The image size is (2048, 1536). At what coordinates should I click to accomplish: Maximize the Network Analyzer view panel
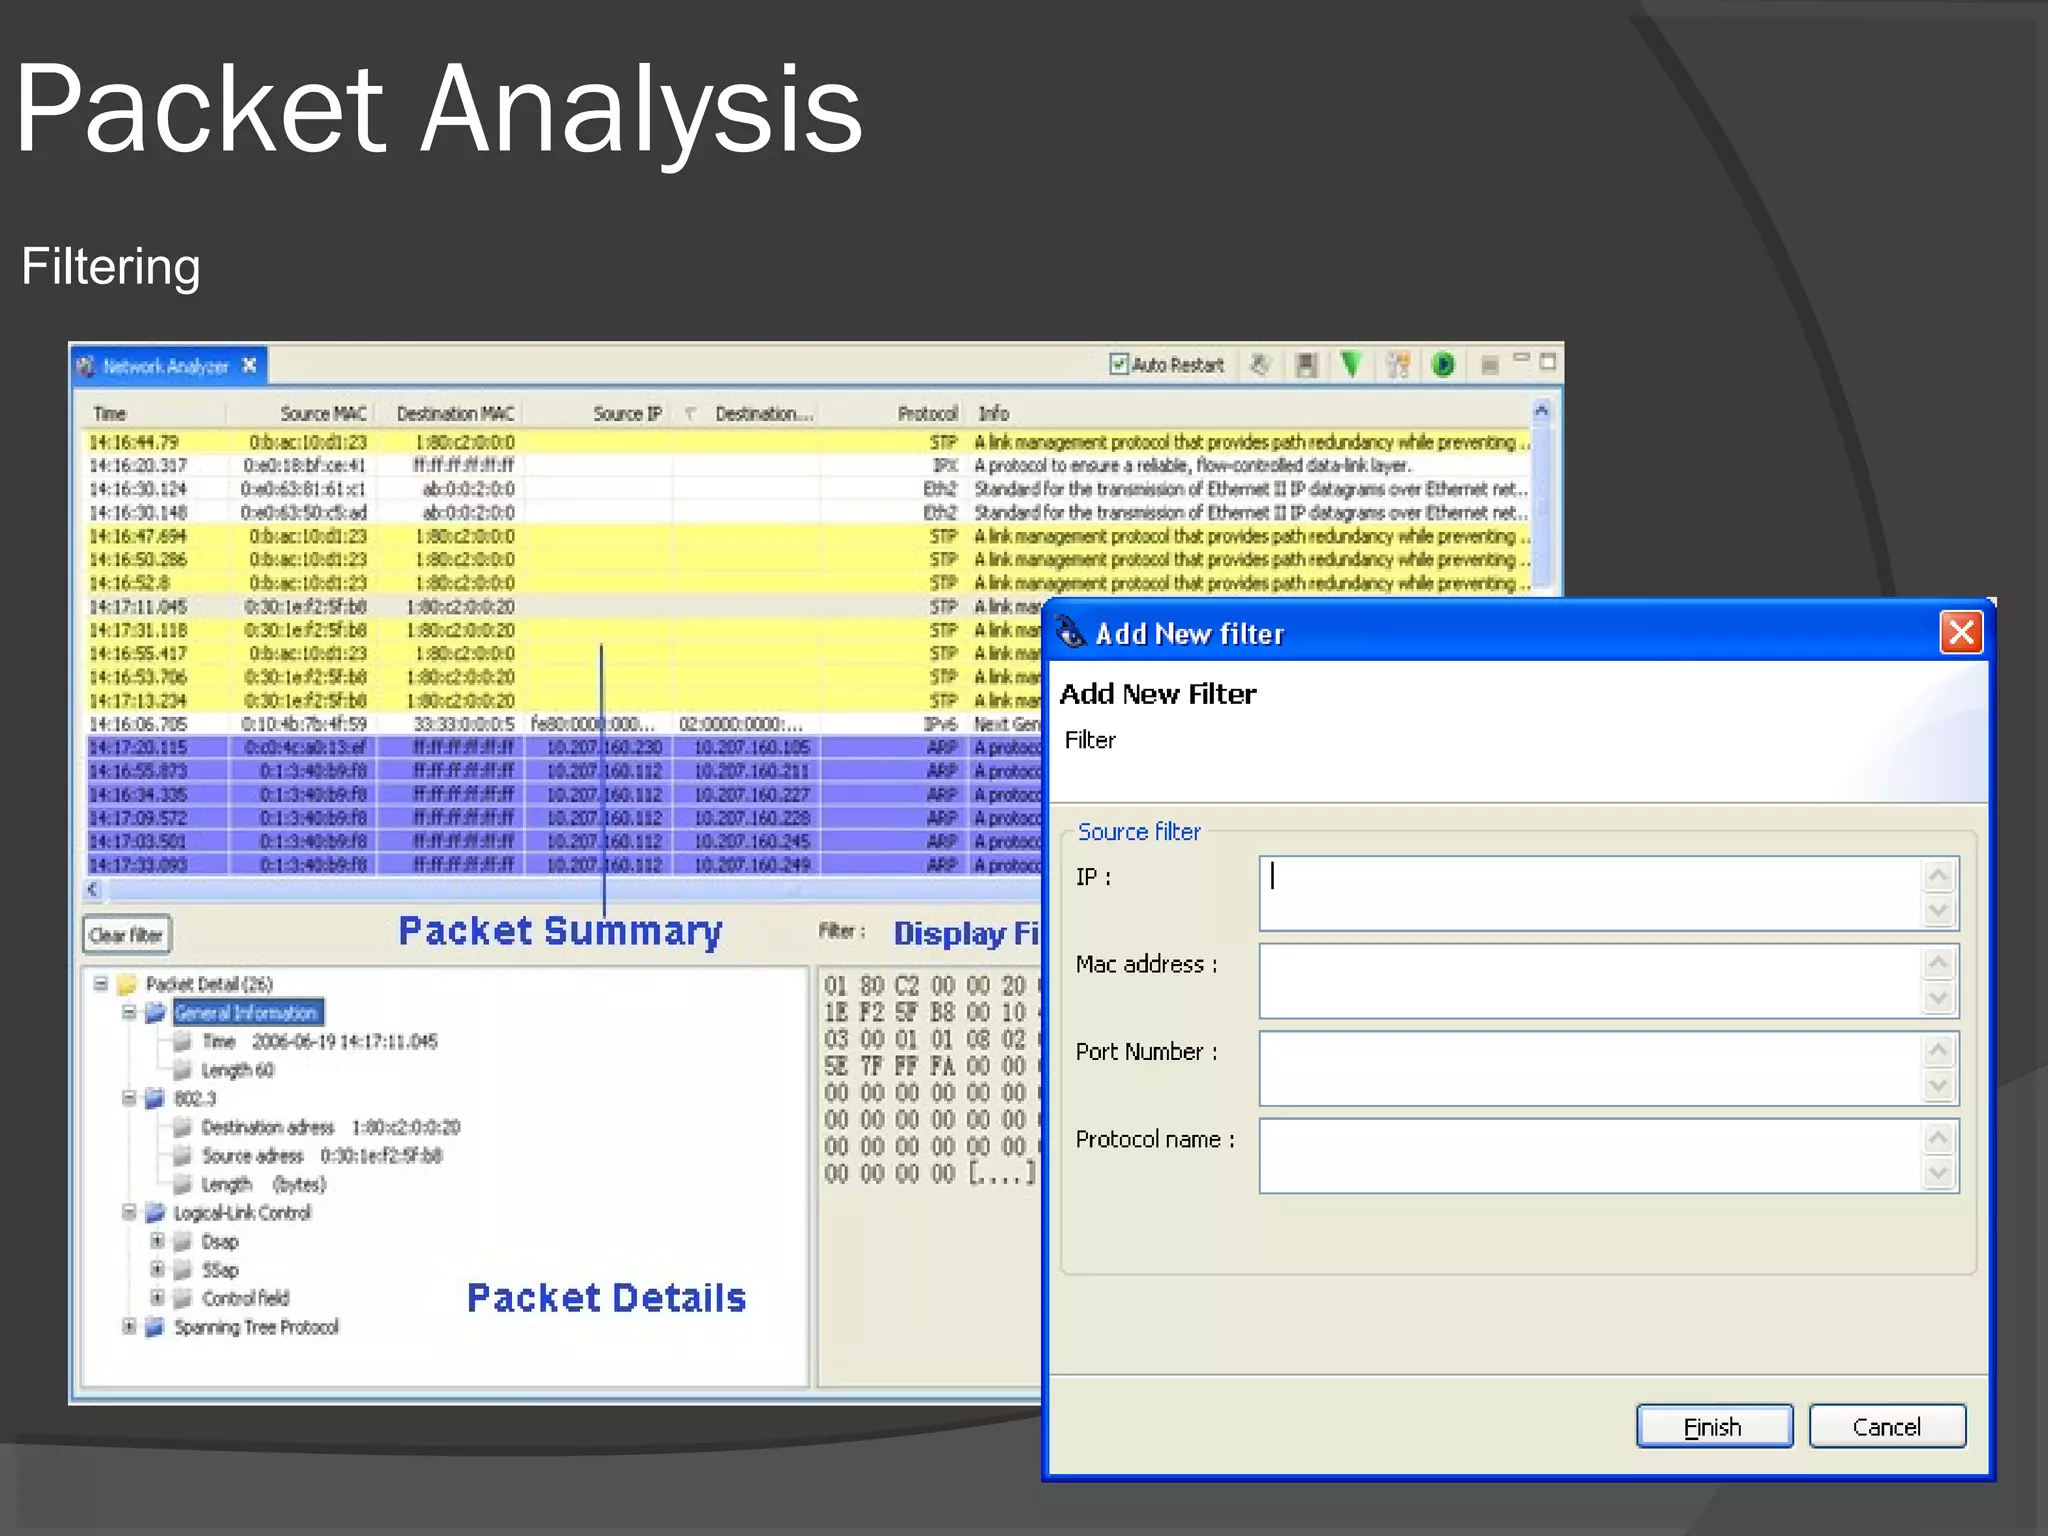coord(1548,361)
